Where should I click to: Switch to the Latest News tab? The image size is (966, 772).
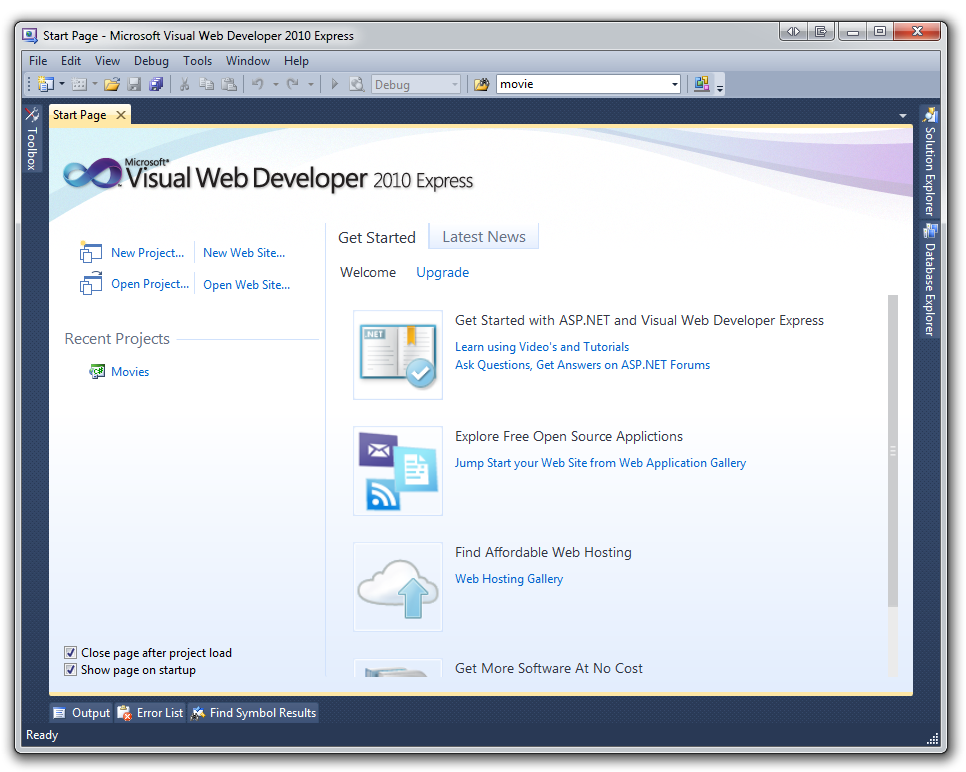(483, 236)
